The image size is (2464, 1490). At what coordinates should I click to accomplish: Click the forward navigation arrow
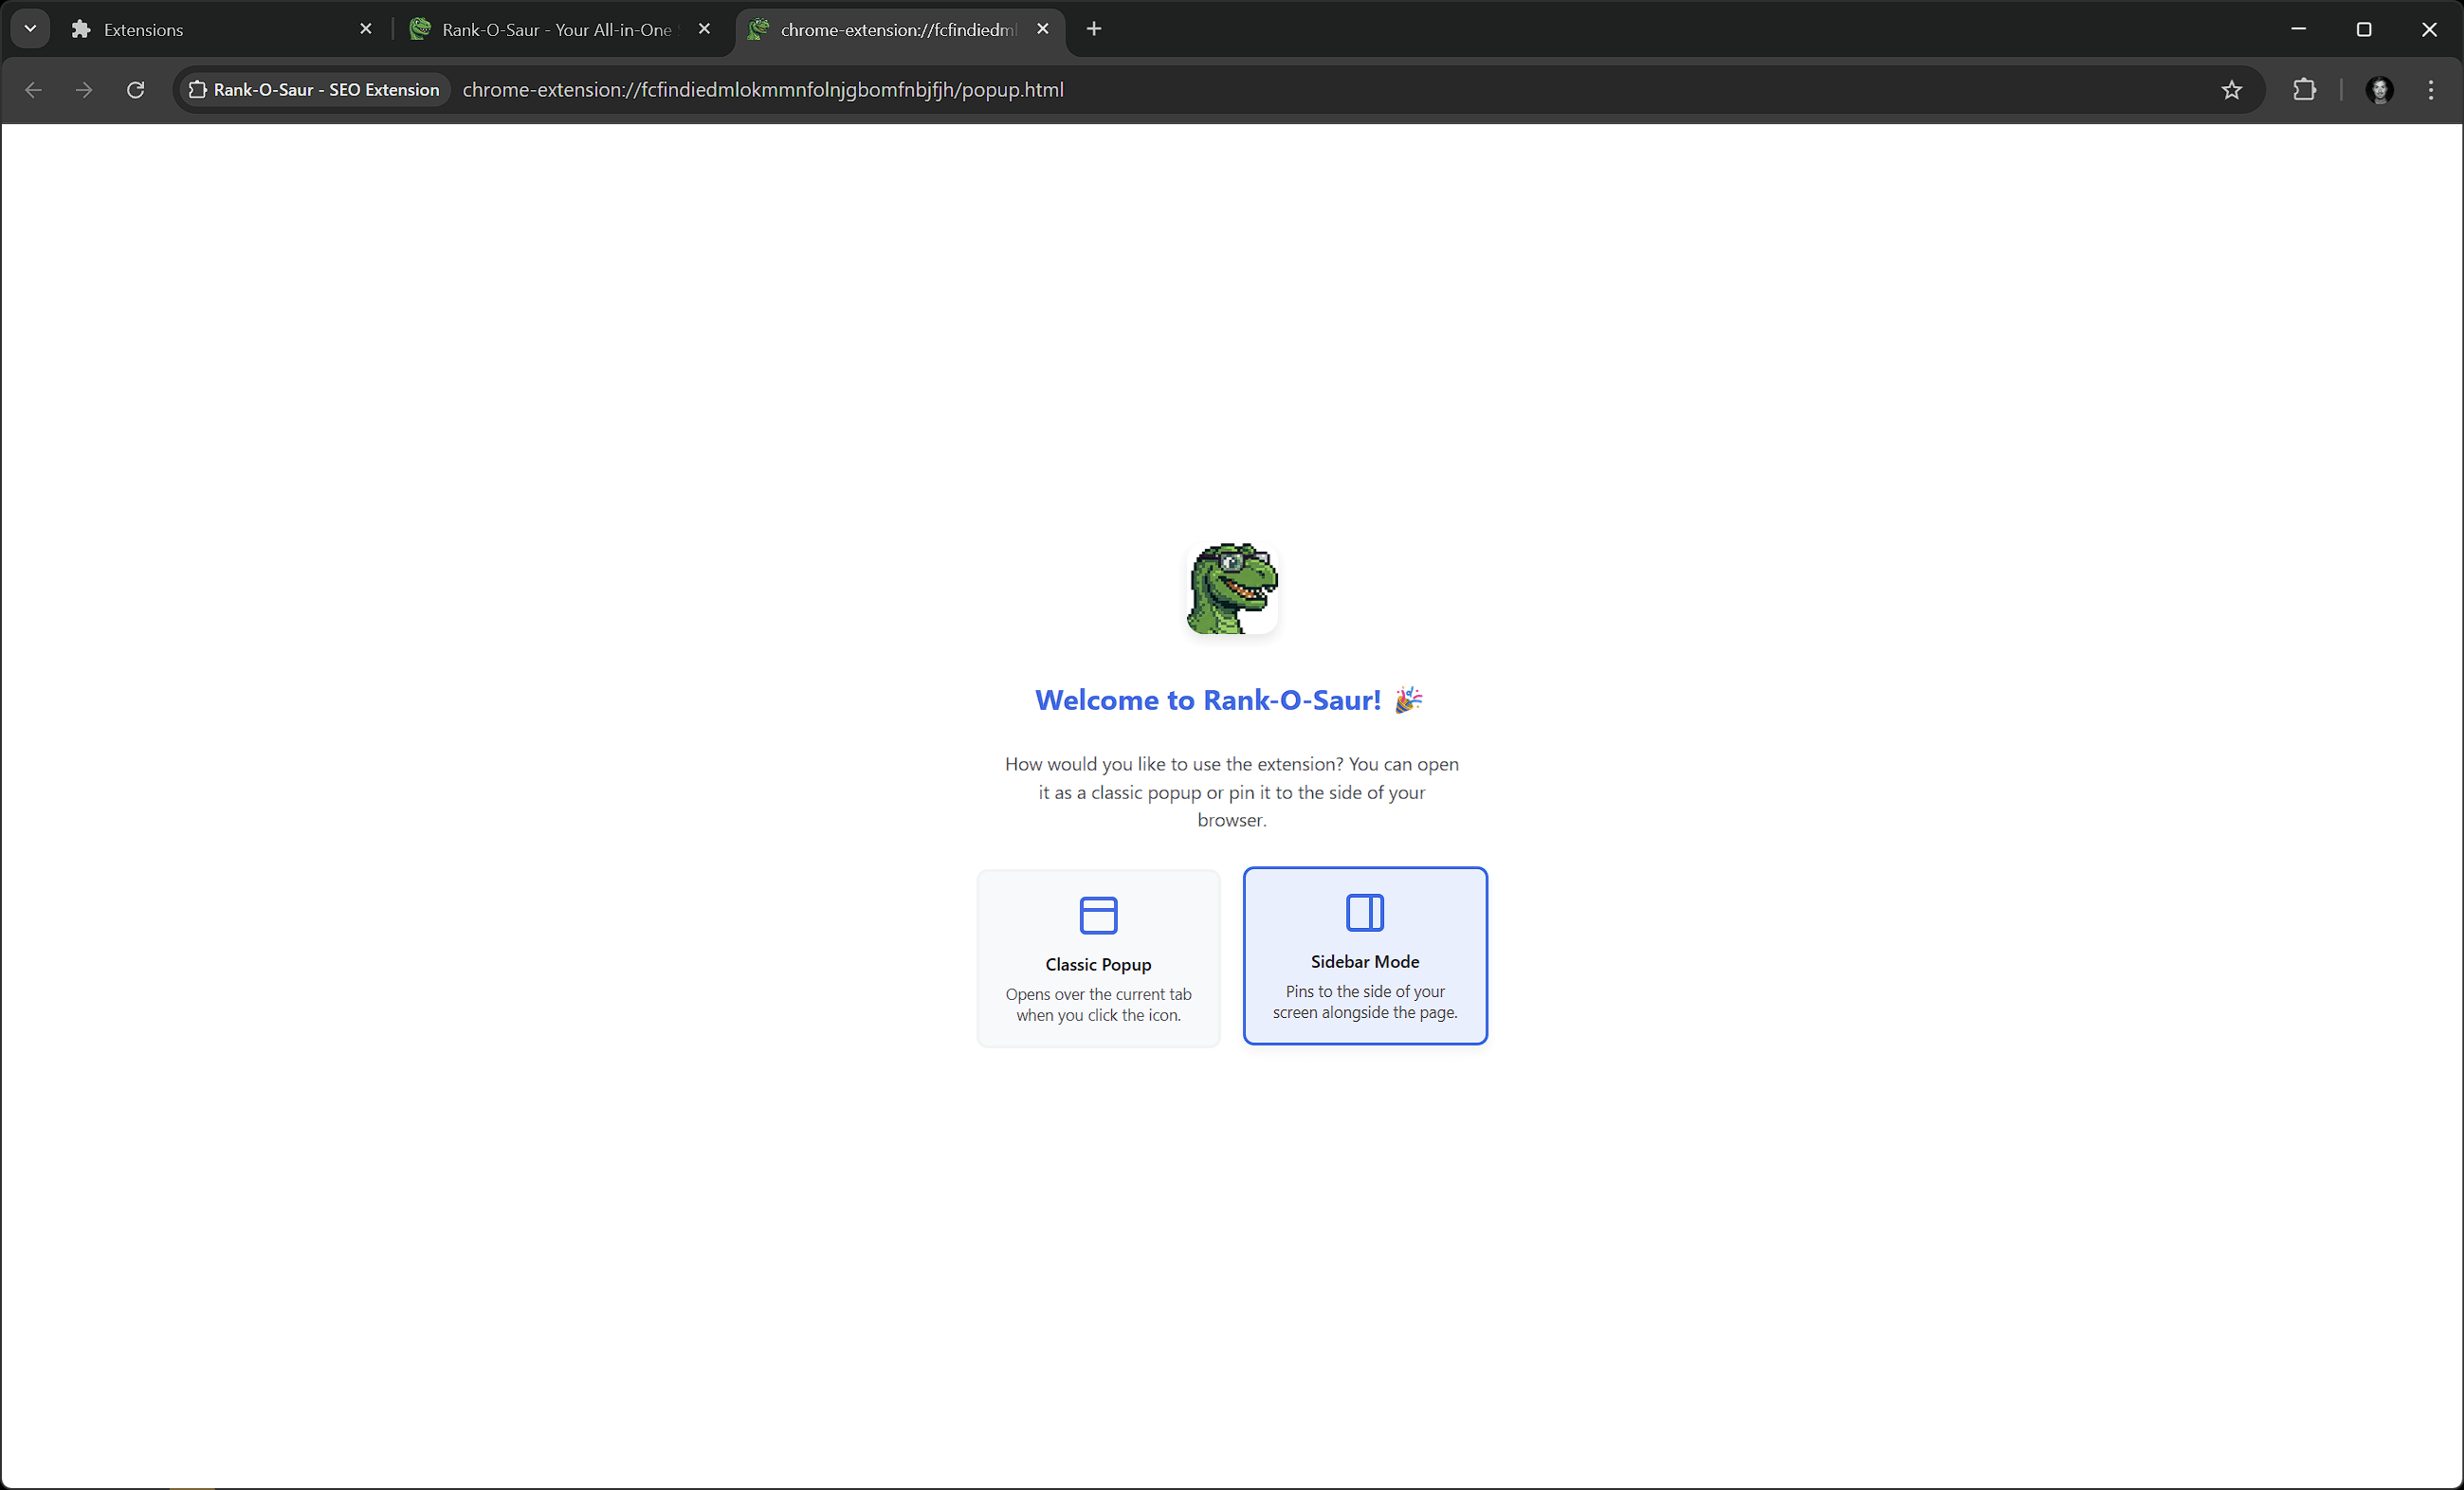pyautogui.click(x=84, y=90)
